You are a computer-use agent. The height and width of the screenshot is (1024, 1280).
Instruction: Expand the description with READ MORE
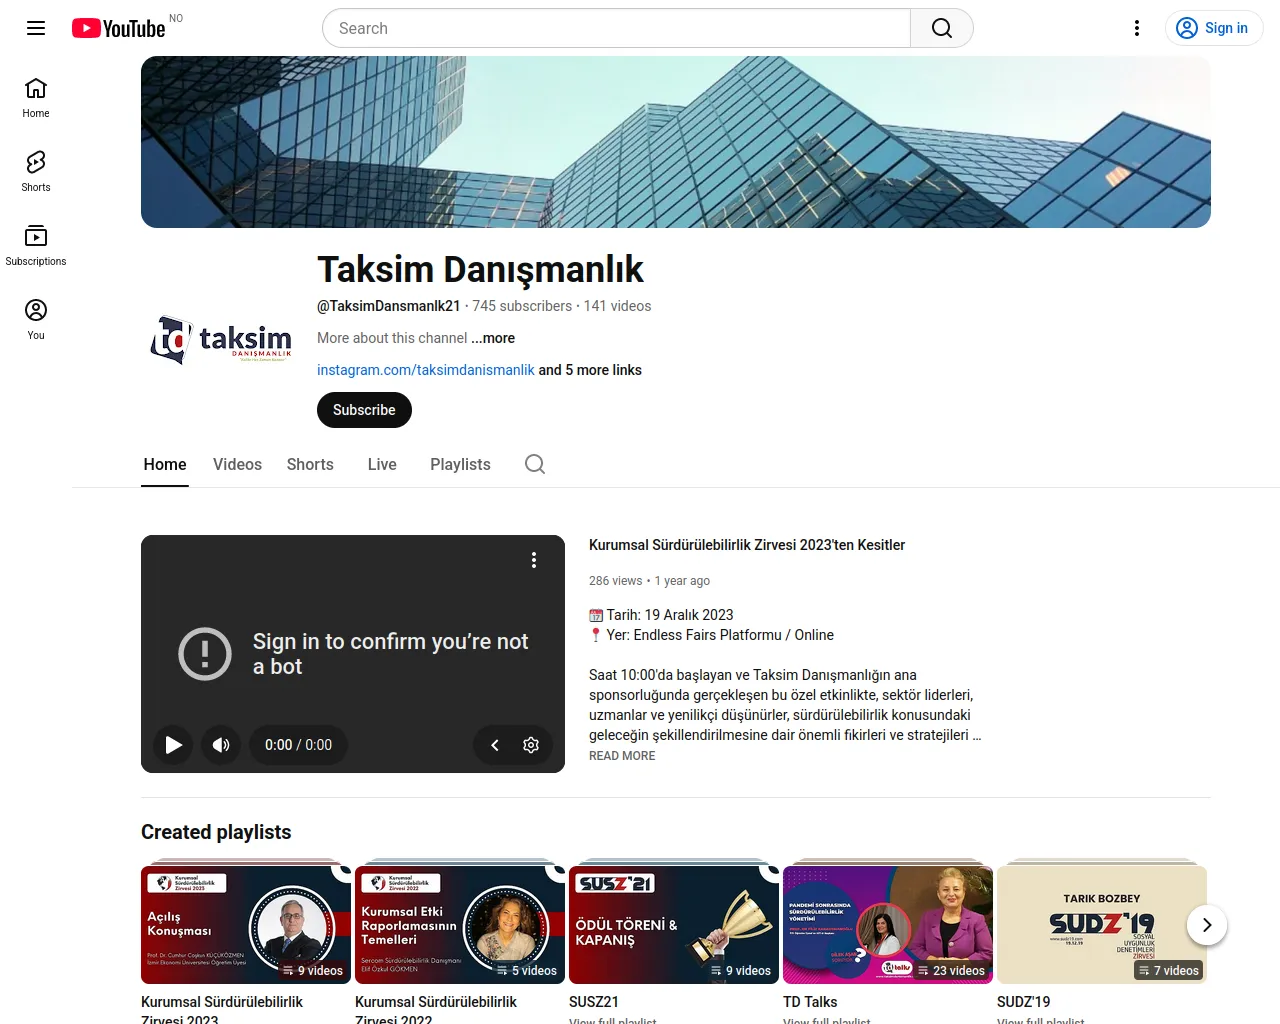(622, 756)
